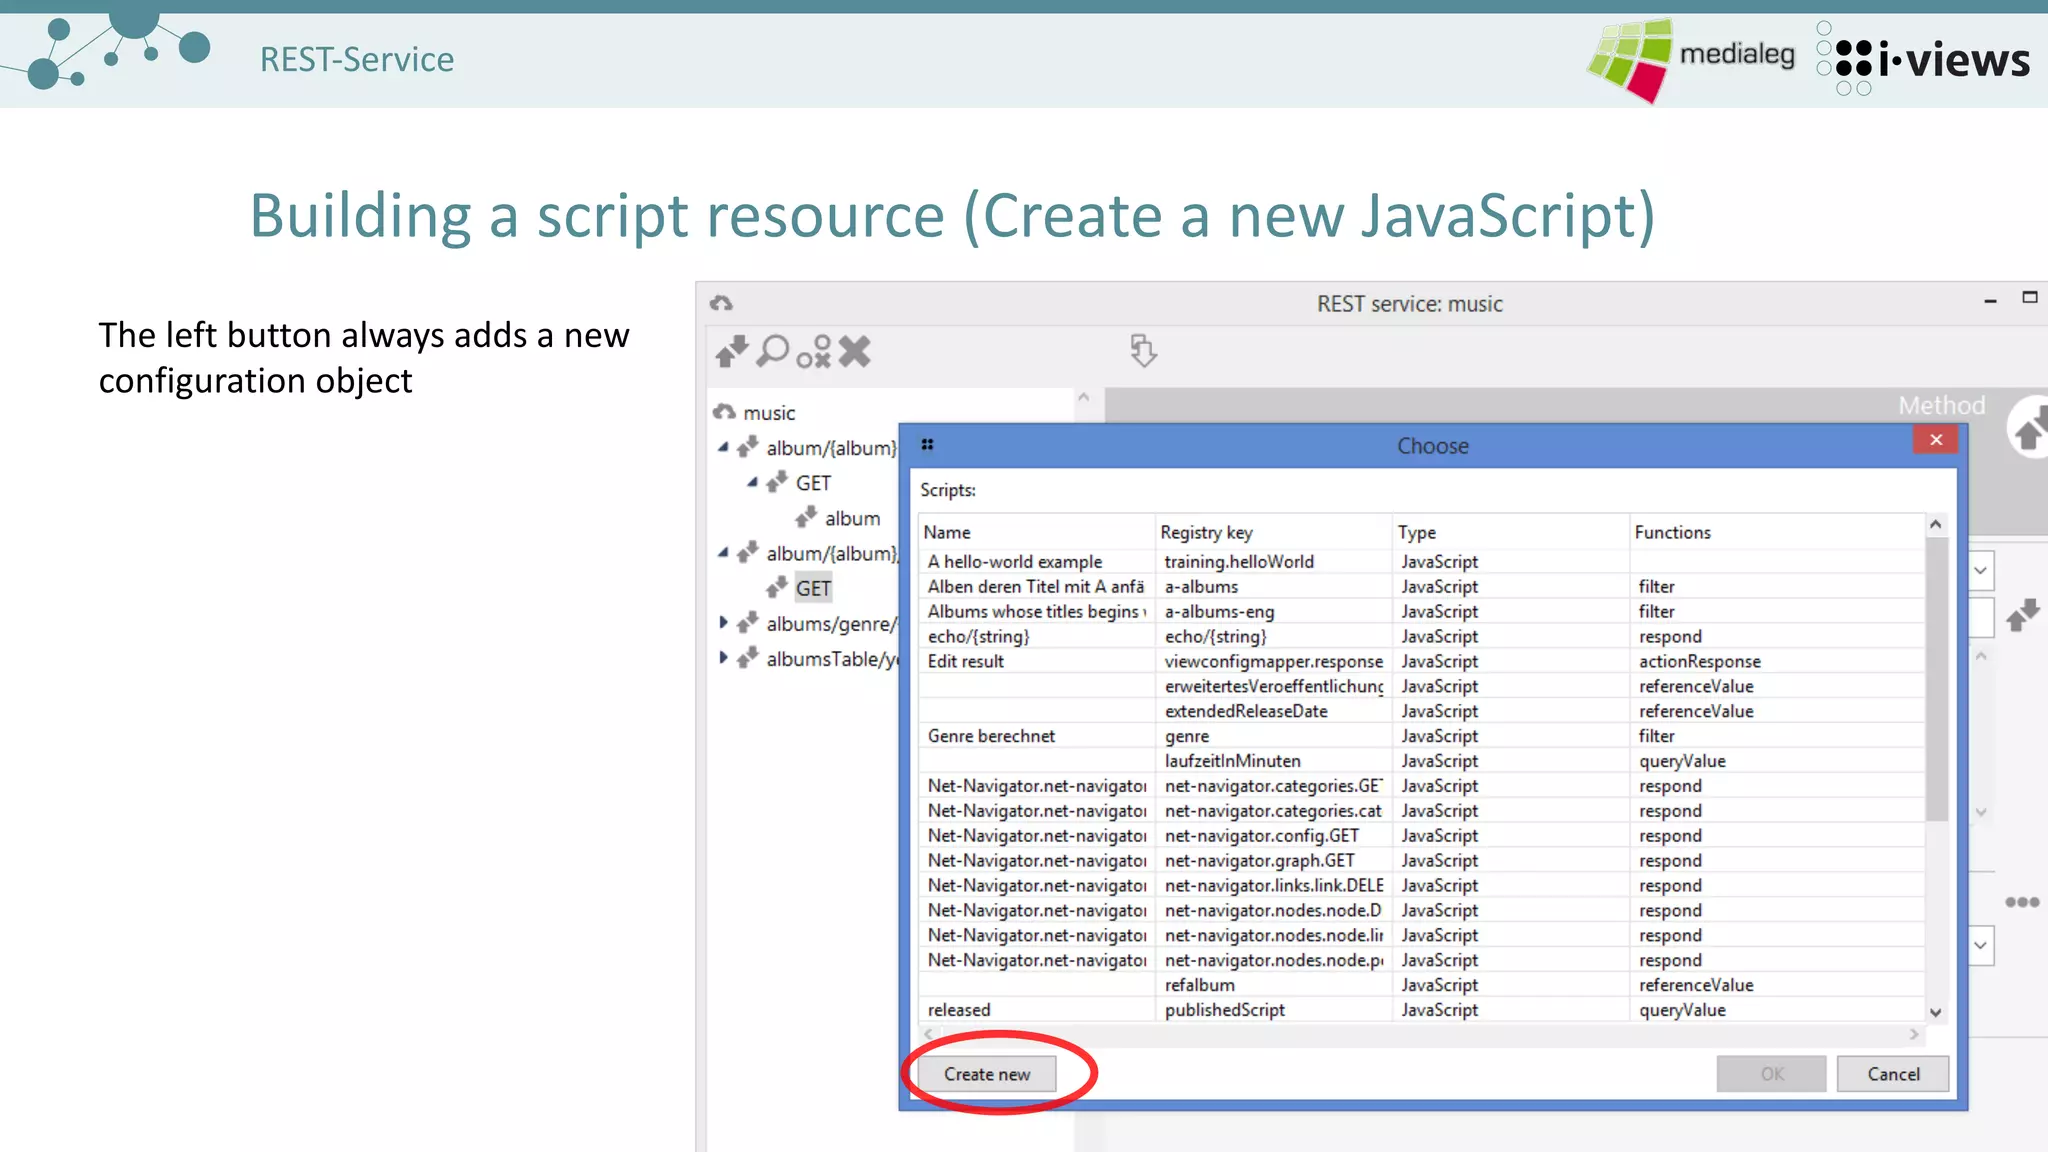Select the 'released' script row
This screenshot has height=1152, width=2048.
pyautogui.click(x=1422, y=1010)
